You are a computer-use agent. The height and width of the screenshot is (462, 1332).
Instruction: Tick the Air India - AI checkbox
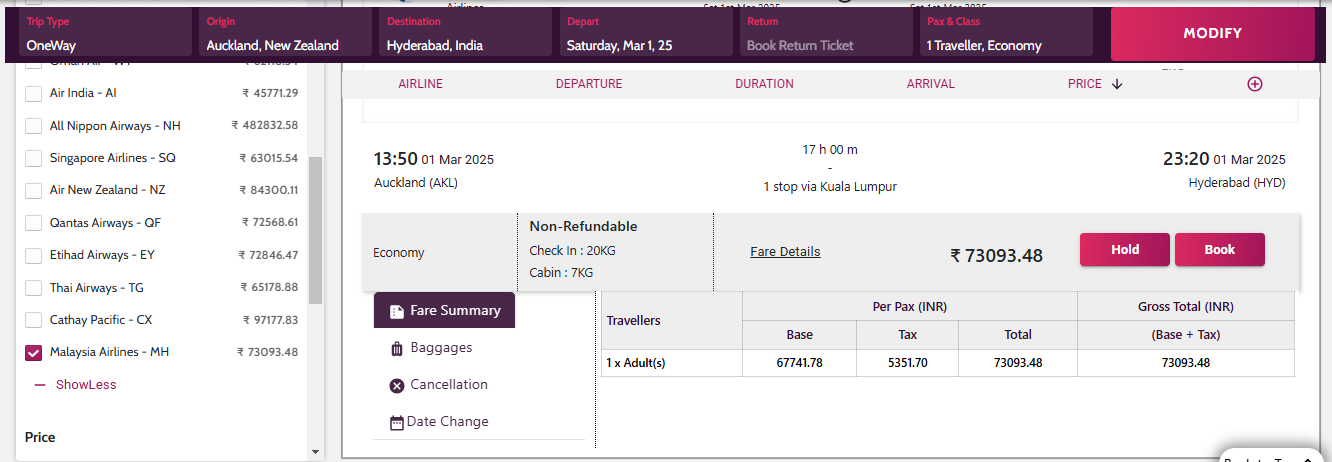33,93
